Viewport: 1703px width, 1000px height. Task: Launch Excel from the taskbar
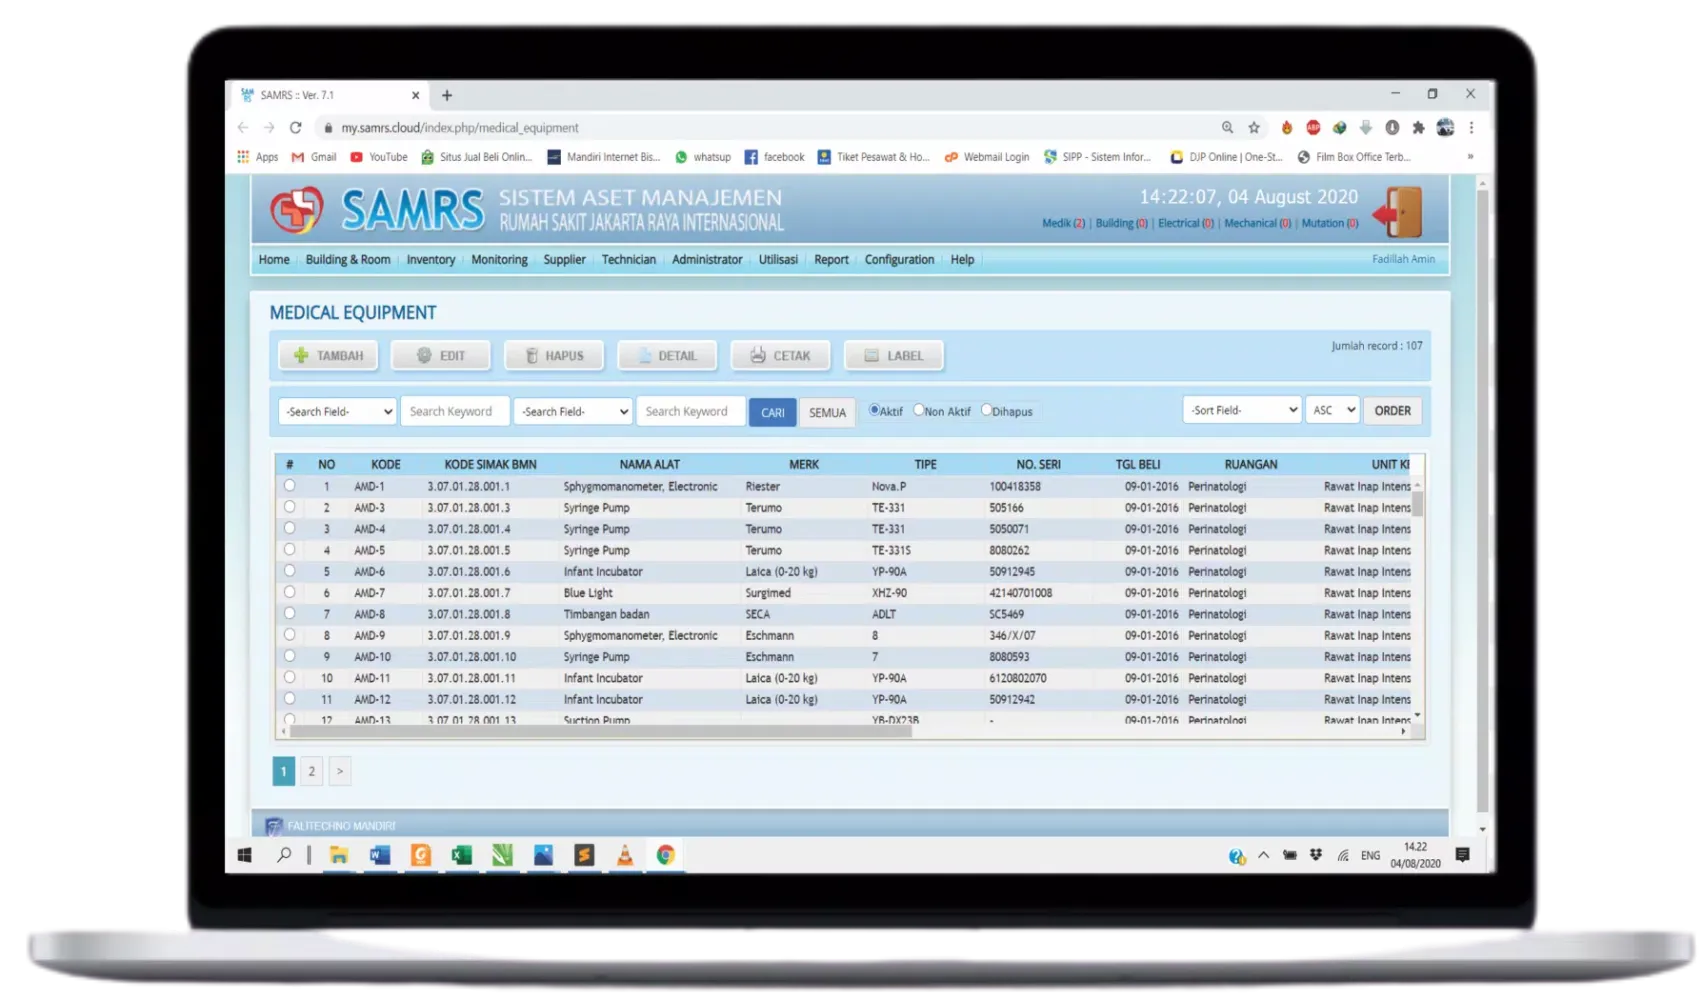[461, 855]
